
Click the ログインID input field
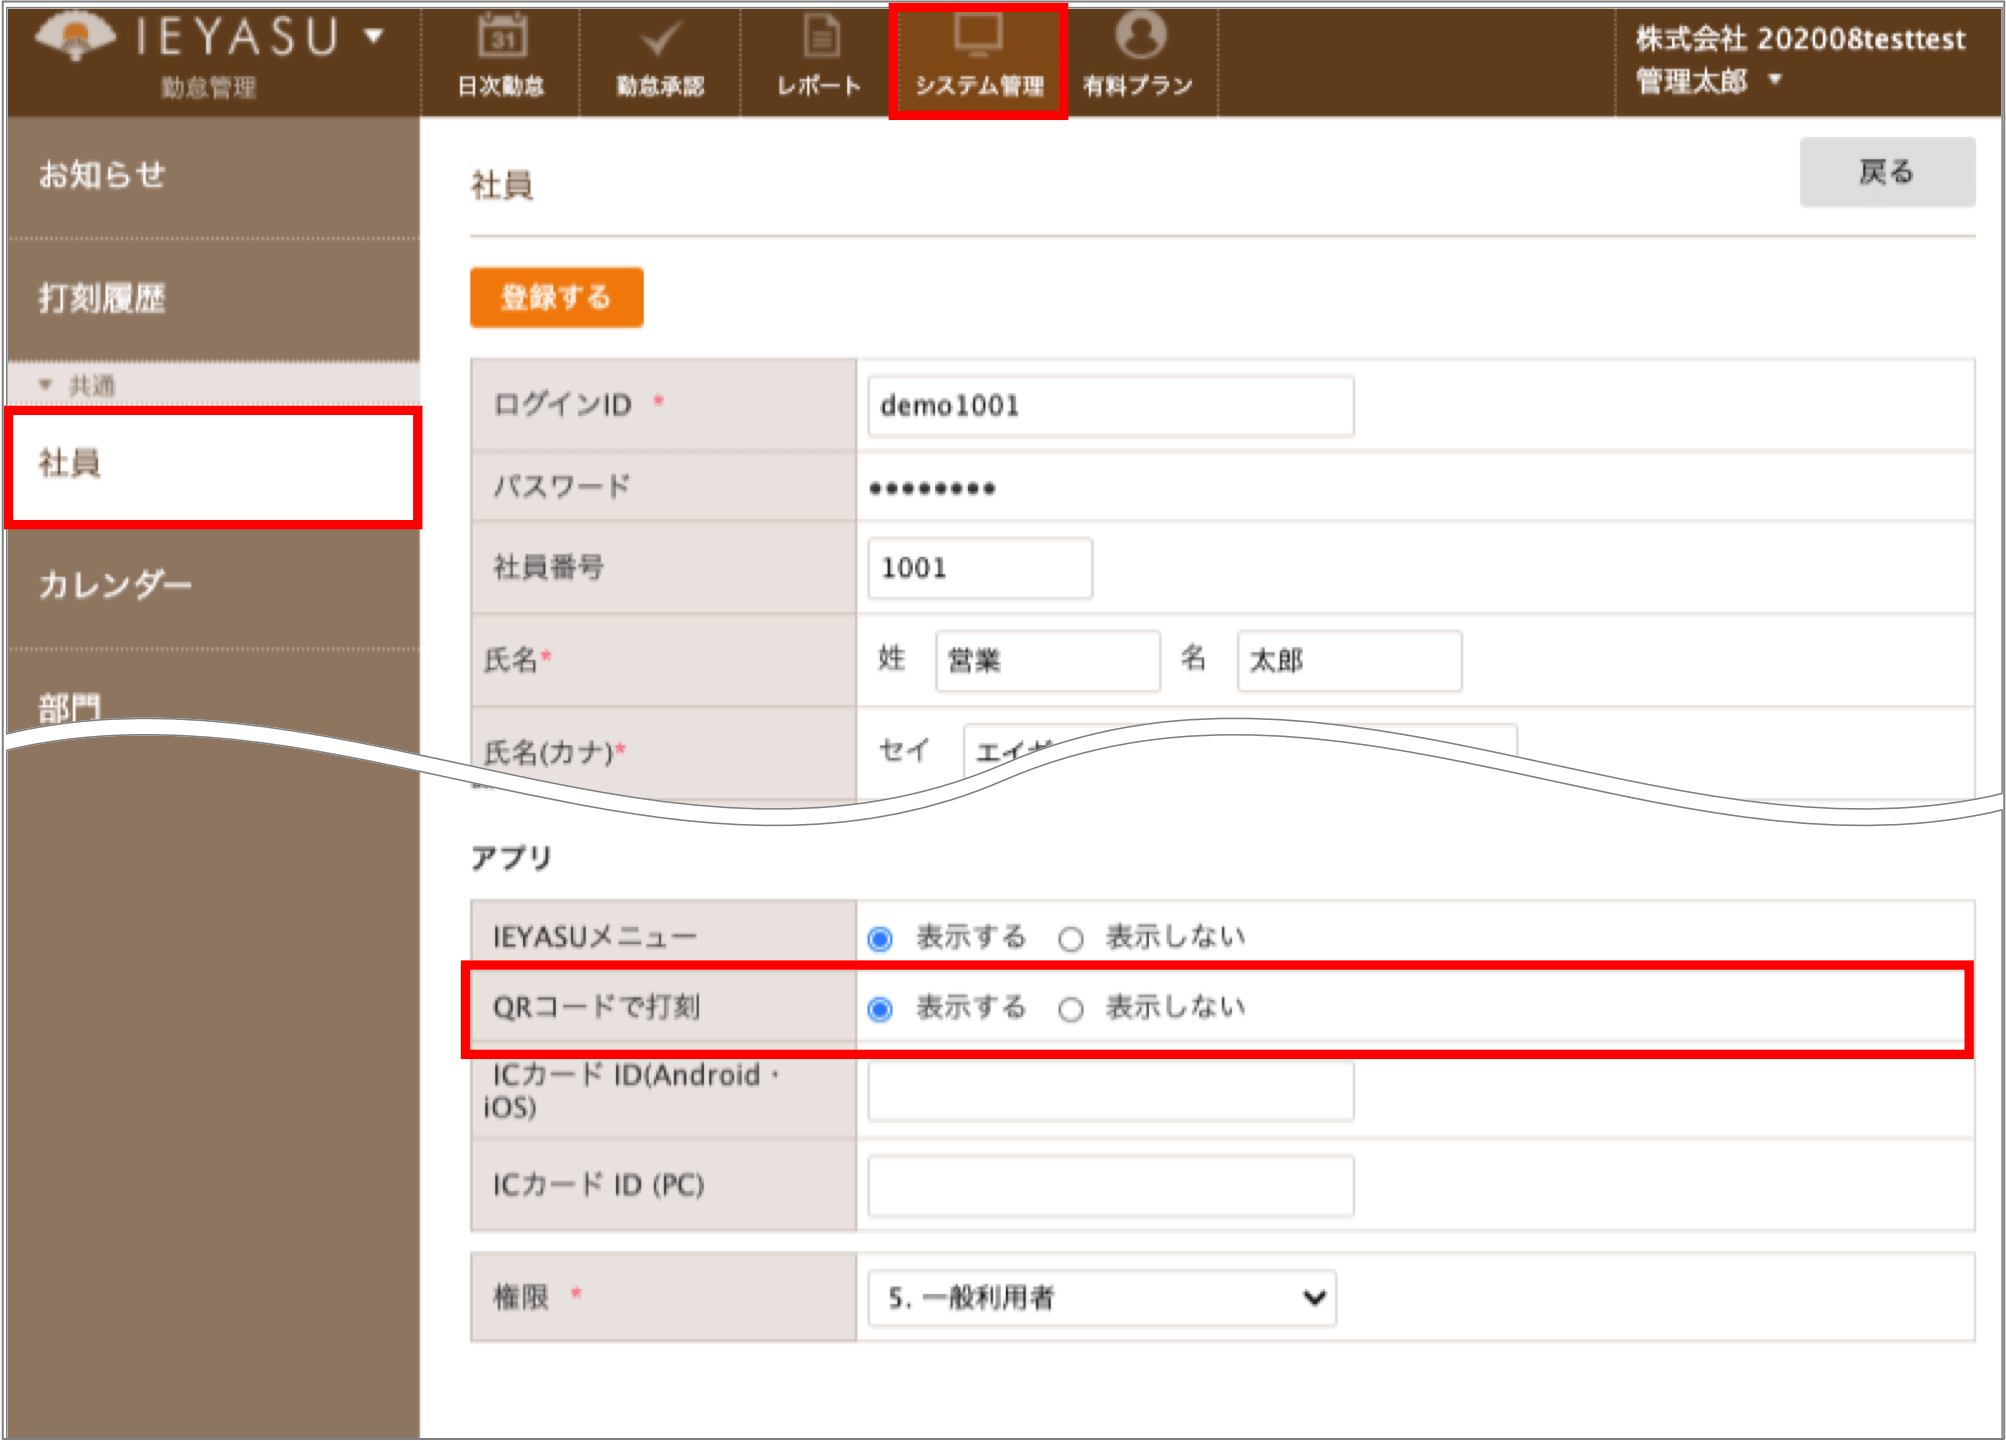[1110, 406]
